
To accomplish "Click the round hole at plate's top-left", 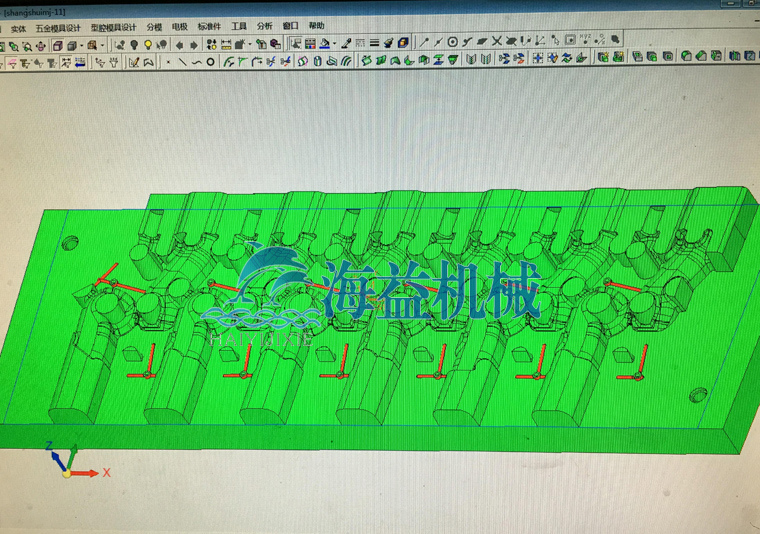I will tap(70, 242).
